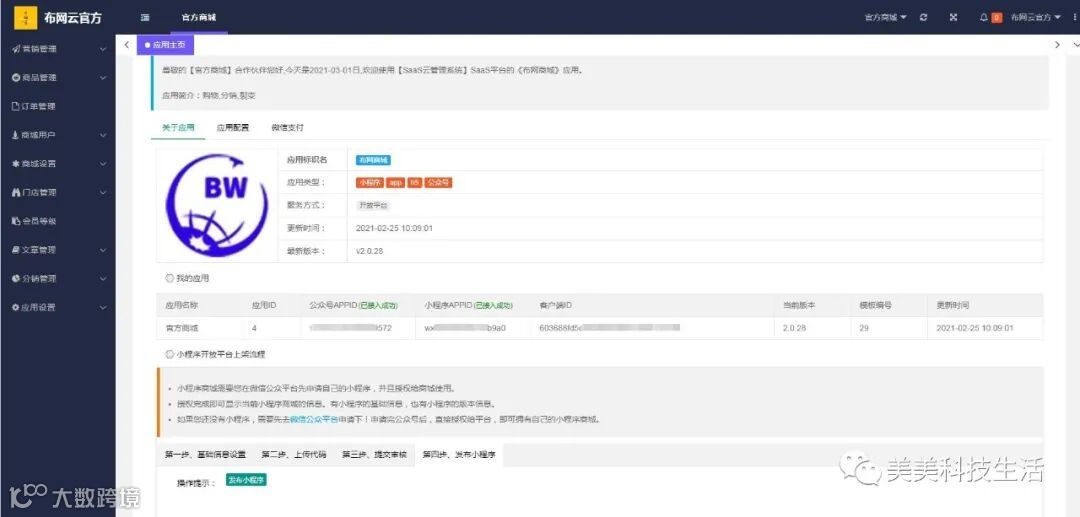Select the 官方商城 top navigation tab
This screenshot has height=517, width=1080.
pyautogui.click(x=199, y=18)
